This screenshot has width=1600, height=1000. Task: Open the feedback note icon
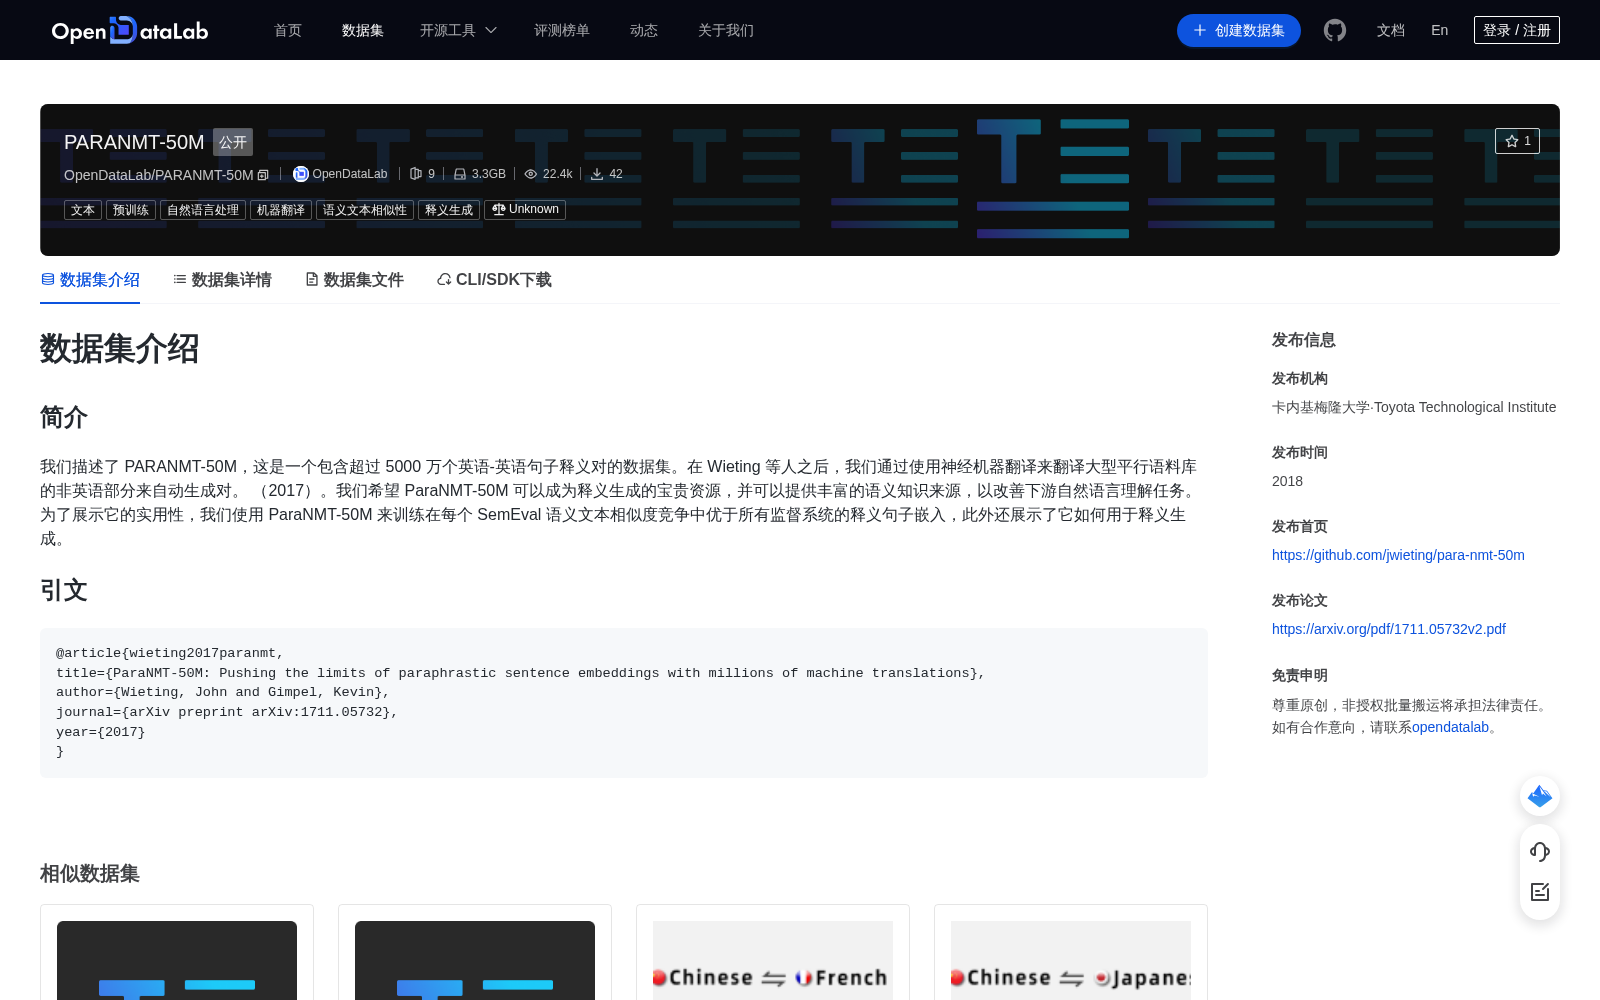click(x=1540, y=892)
